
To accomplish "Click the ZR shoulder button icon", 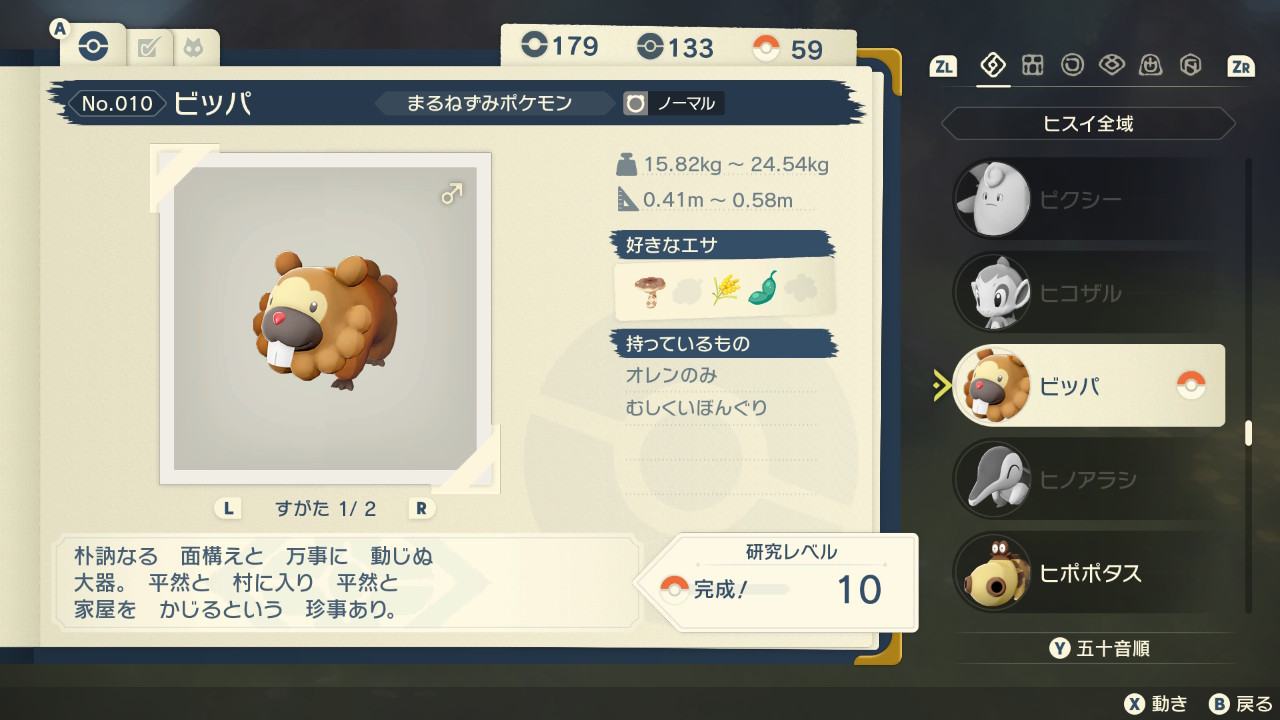I will tap(1241, 67).
